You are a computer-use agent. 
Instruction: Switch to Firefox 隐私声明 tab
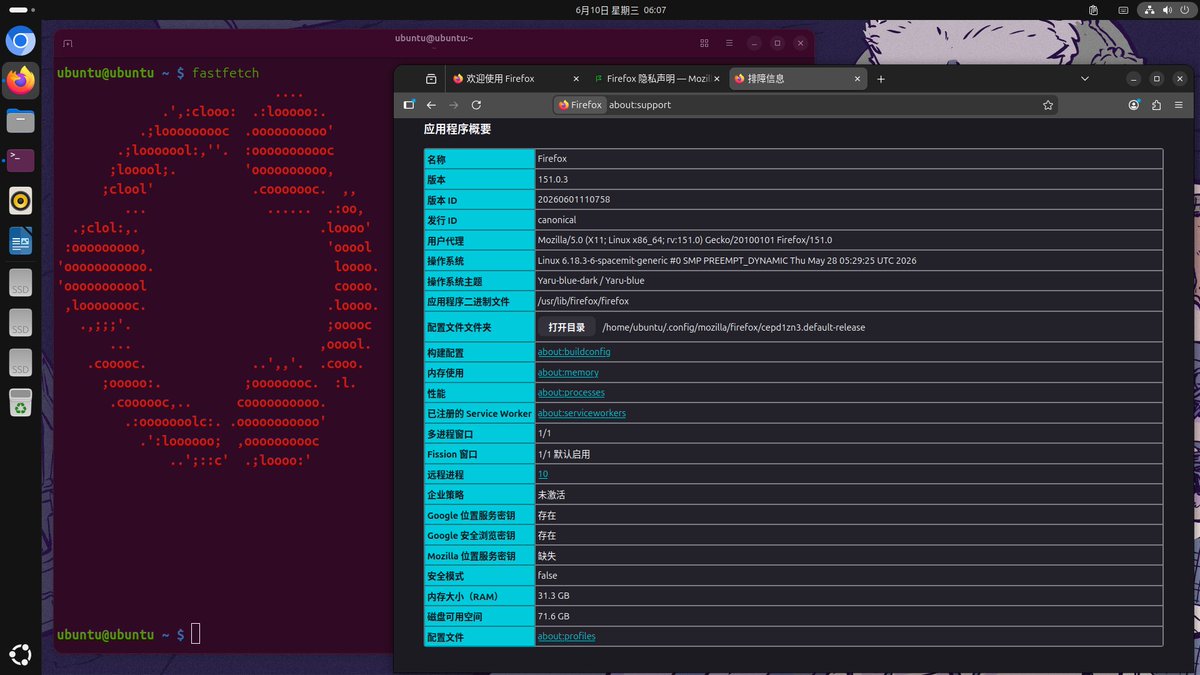tap(656, 79)
